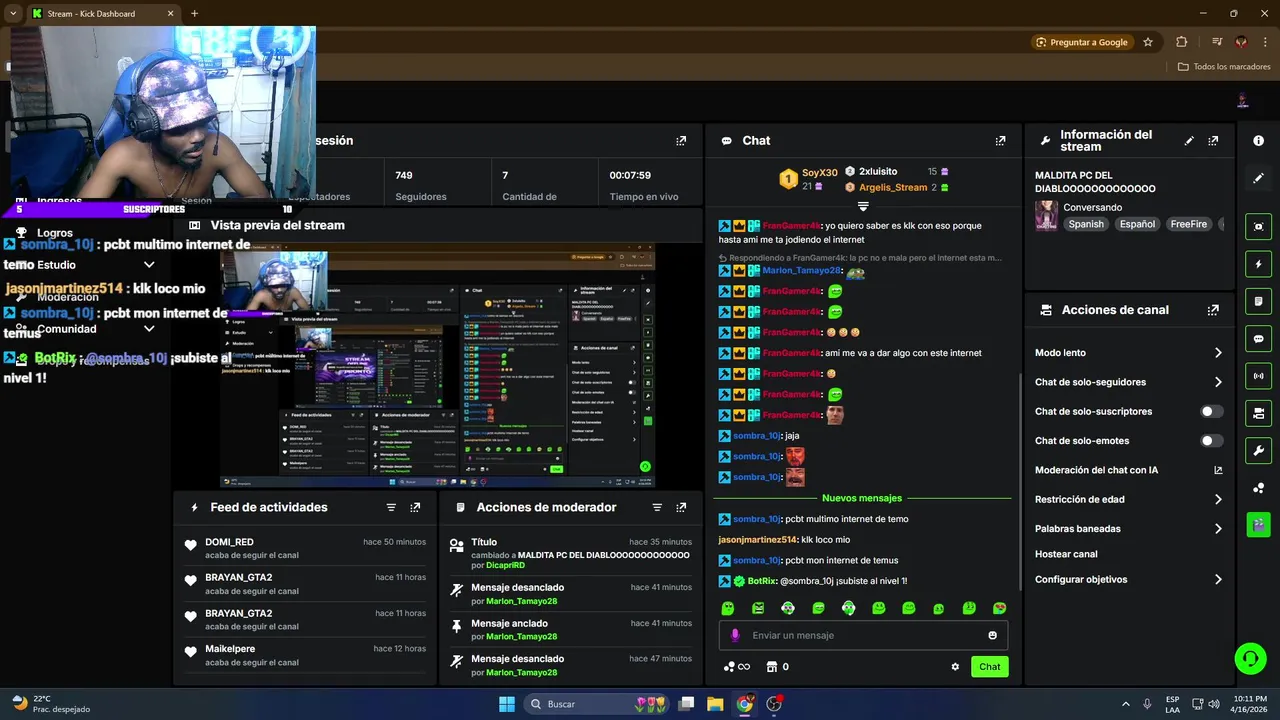
Task: Filter the Acciones de moderador list
Action: (657, 507)
